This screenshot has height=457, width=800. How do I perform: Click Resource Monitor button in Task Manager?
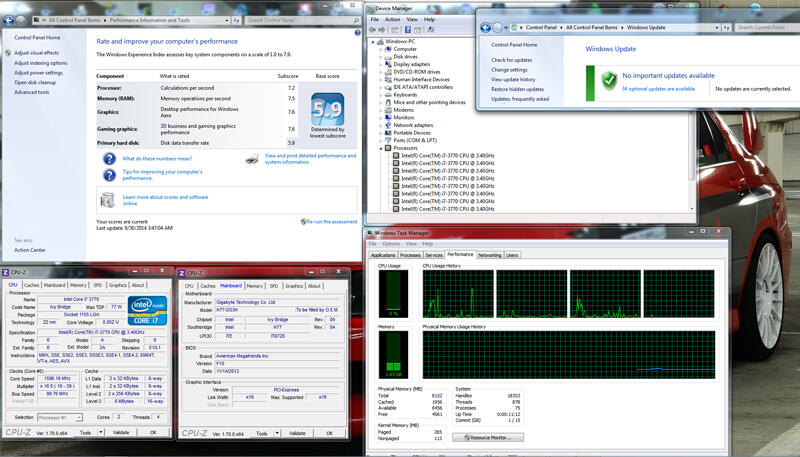click(488, 438)
